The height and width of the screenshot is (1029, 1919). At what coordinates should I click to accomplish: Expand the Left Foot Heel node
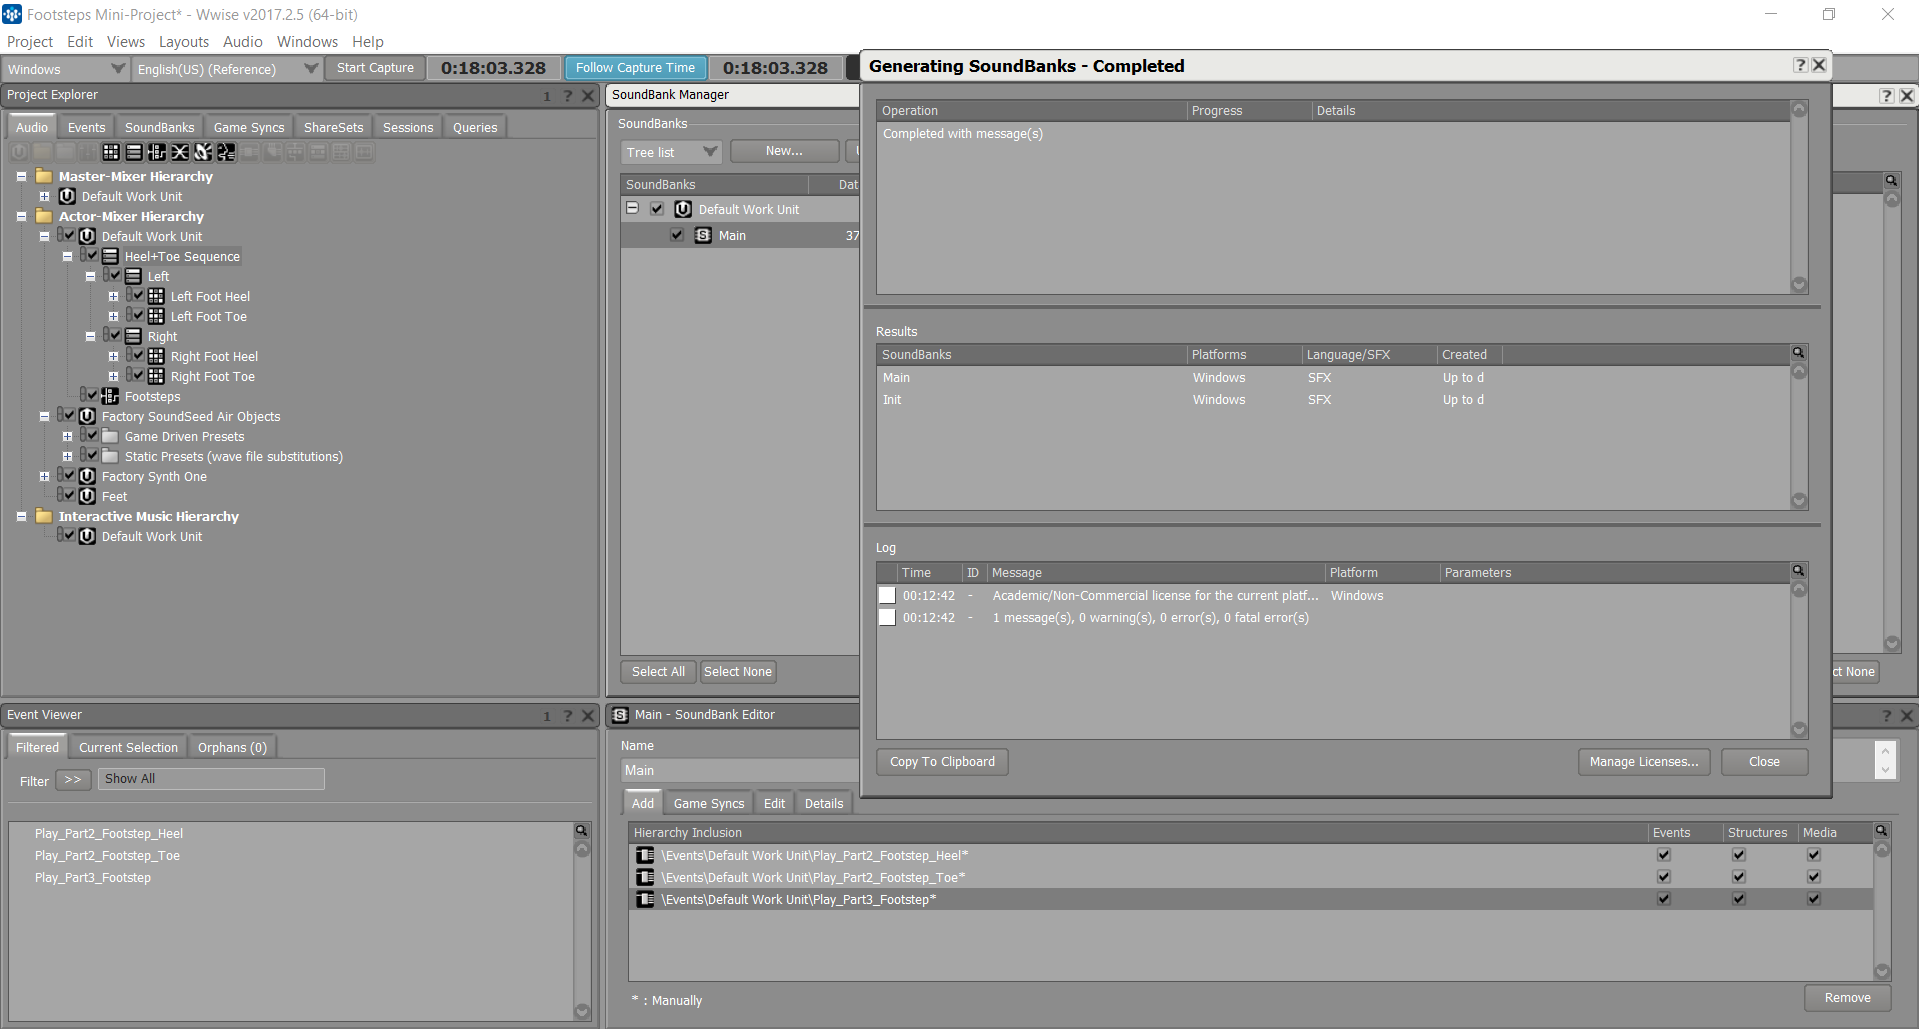113,296
